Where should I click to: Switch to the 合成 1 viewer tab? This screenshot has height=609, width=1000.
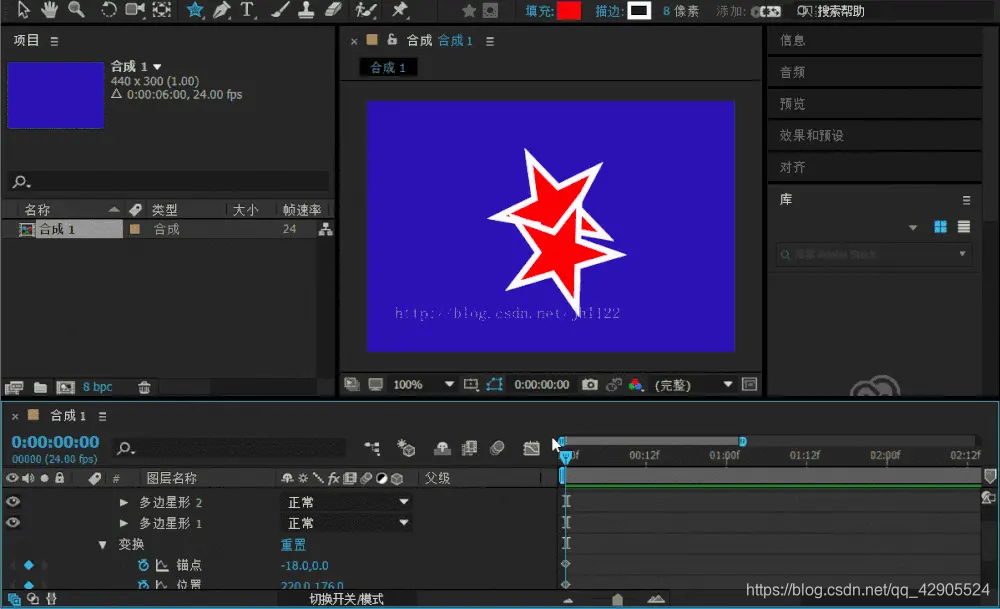tap(388, 68)
